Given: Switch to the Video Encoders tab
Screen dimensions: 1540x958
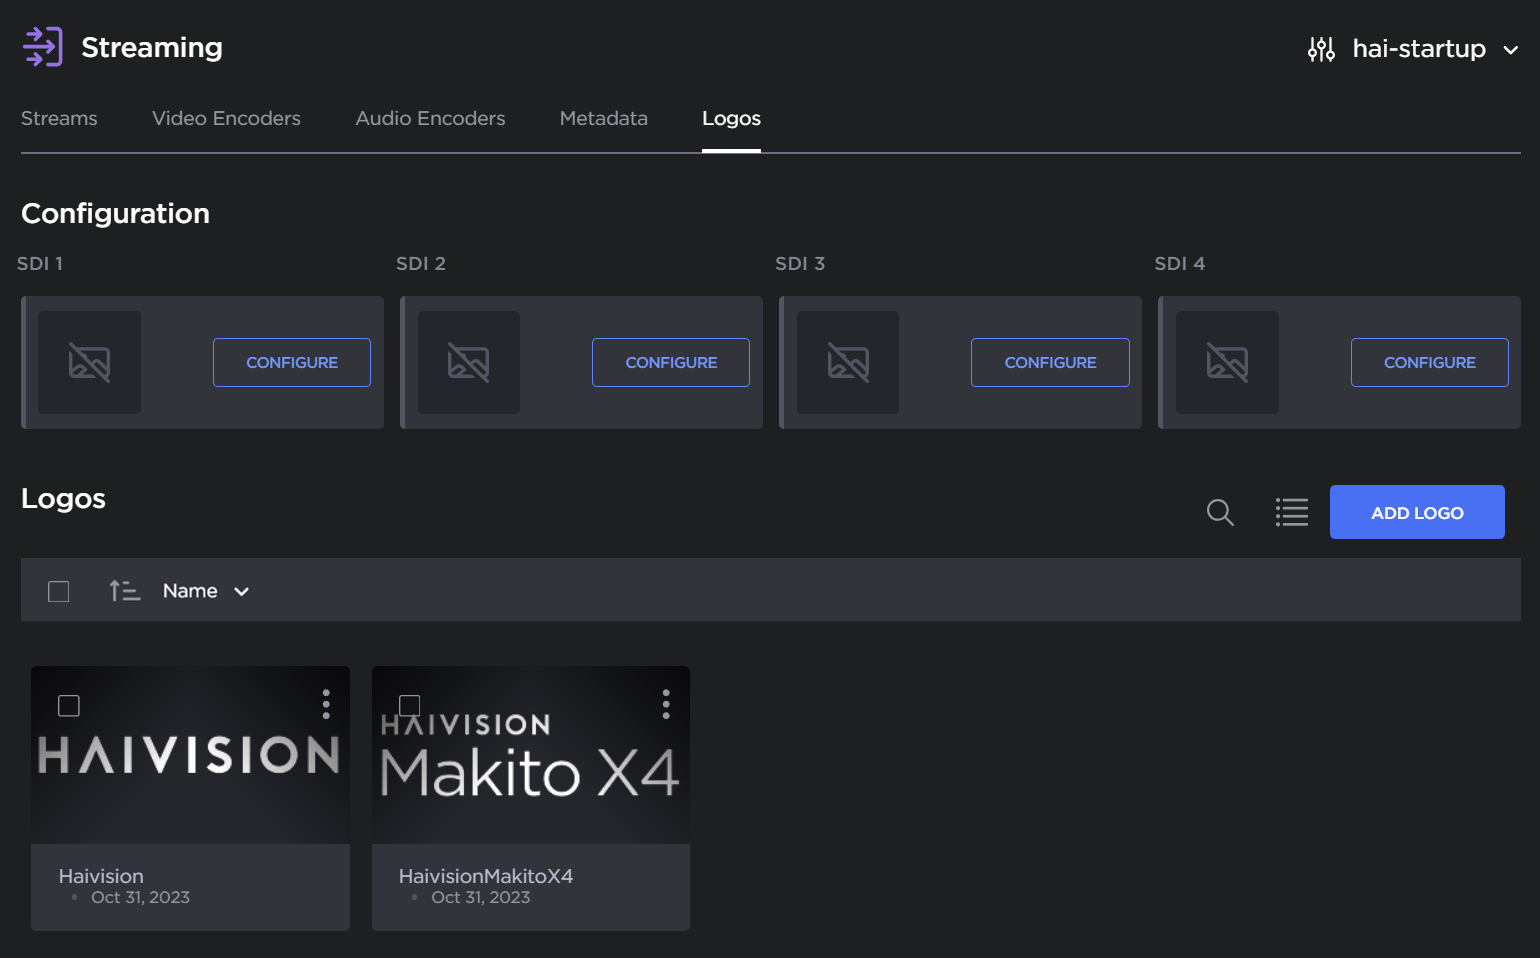Looking at the screenshot, I should click(226, 118).
